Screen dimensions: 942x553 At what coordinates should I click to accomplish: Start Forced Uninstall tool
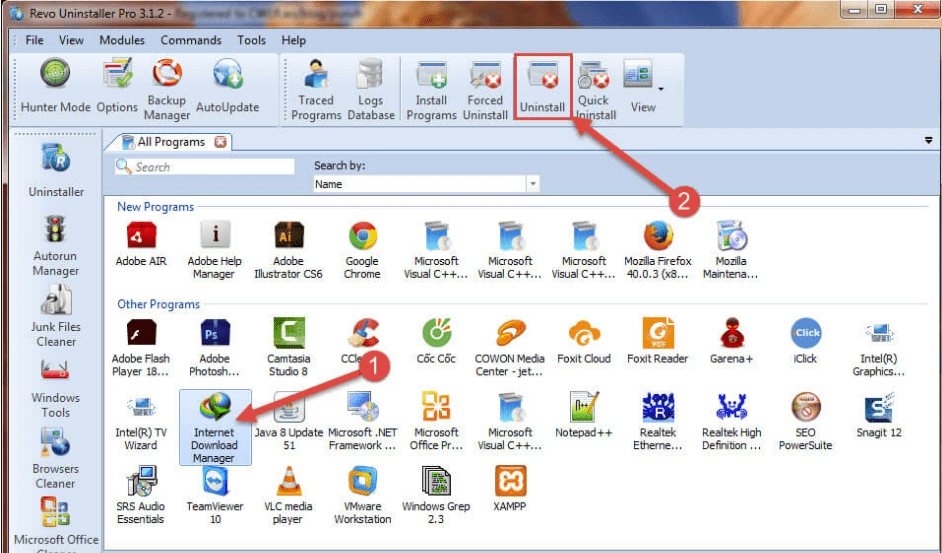[x=485, y=89]
